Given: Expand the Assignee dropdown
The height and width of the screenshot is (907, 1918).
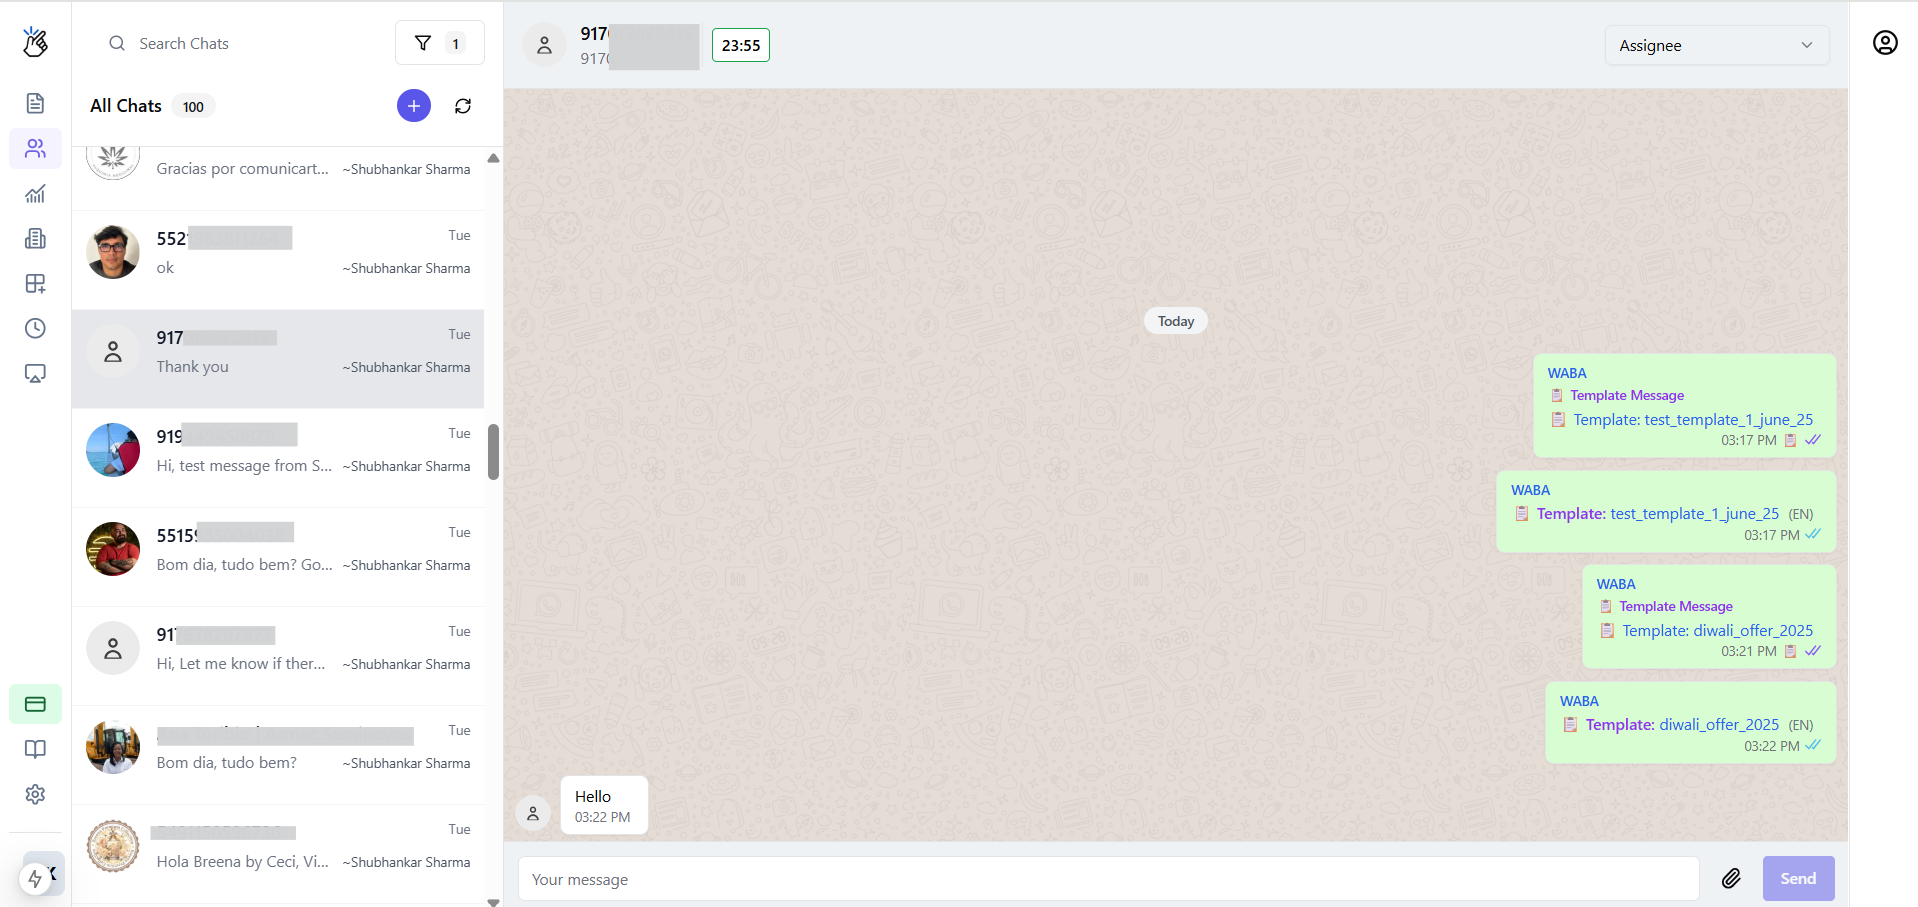Looking at the screenshot, I should click(1716, 45).
